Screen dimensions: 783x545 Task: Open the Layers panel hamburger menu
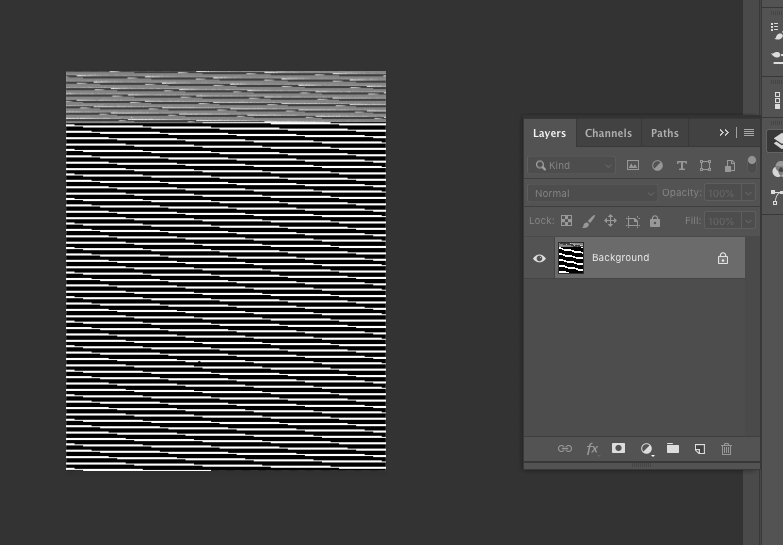pos(749,132)
